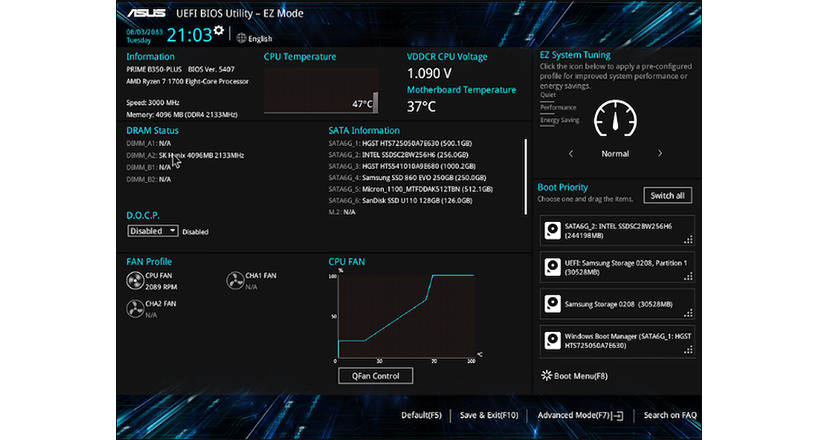Open the date and time settings gear

coord(219,31)
